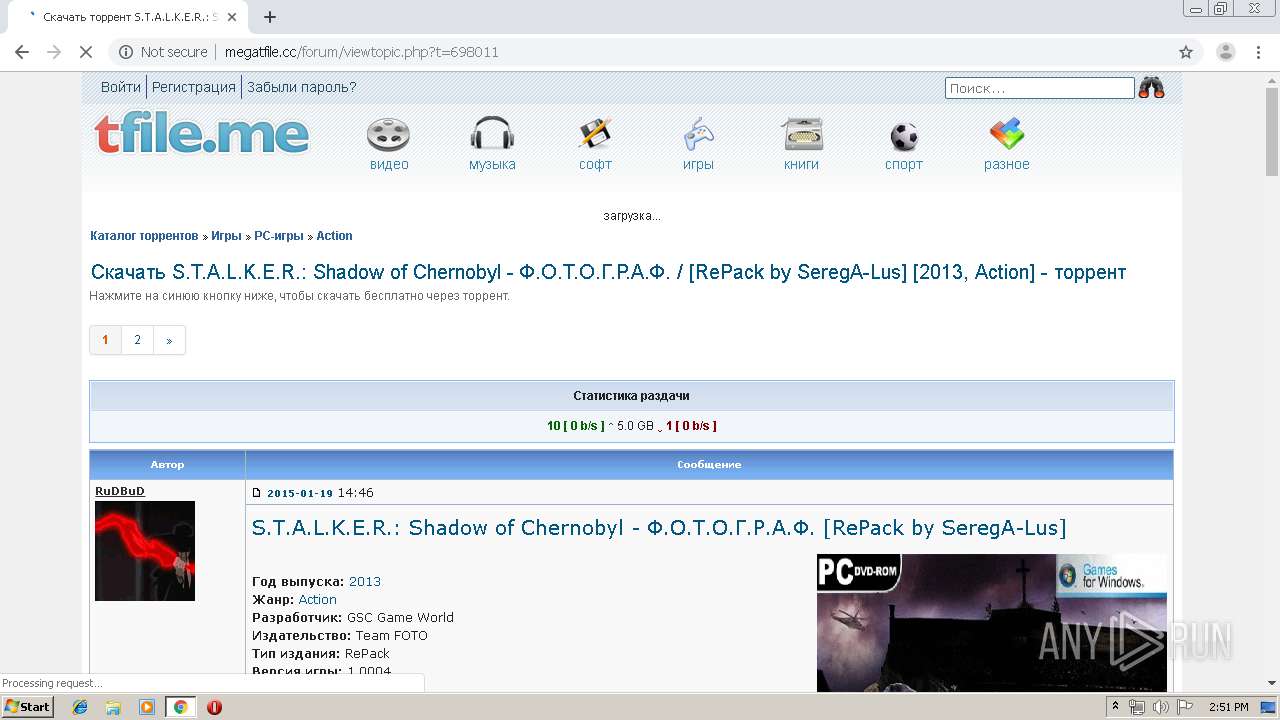
Task: Open Каталог торрентов breadcrumb
Action: pos(144,236)
